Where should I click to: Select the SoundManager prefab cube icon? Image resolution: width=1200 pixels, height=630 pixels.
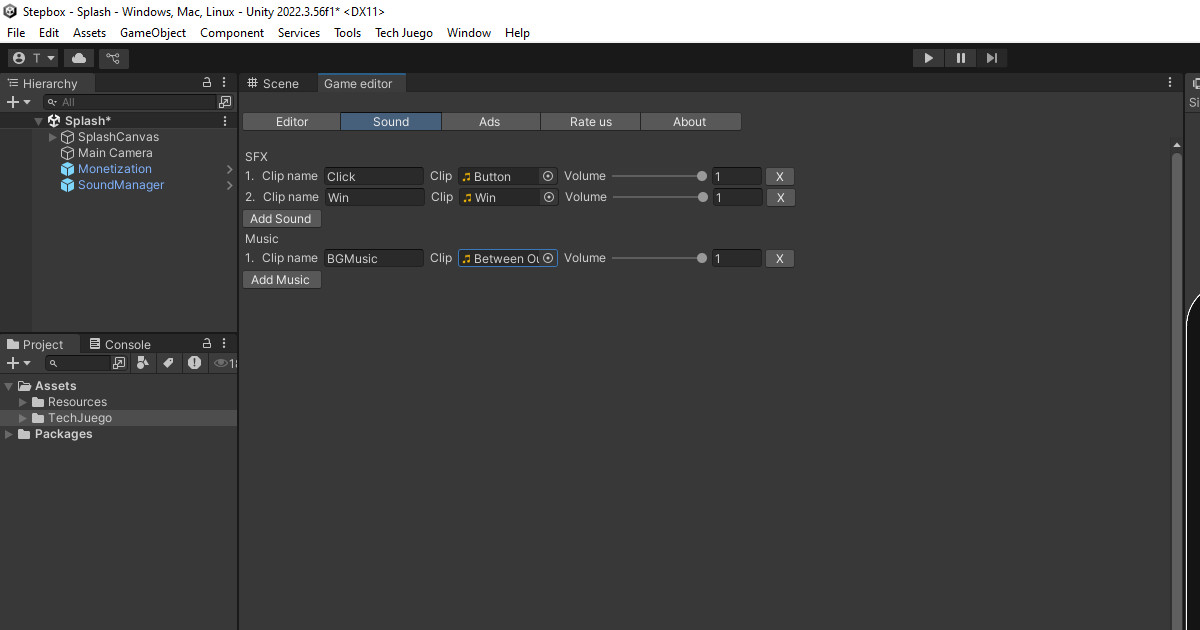[68, 185]
